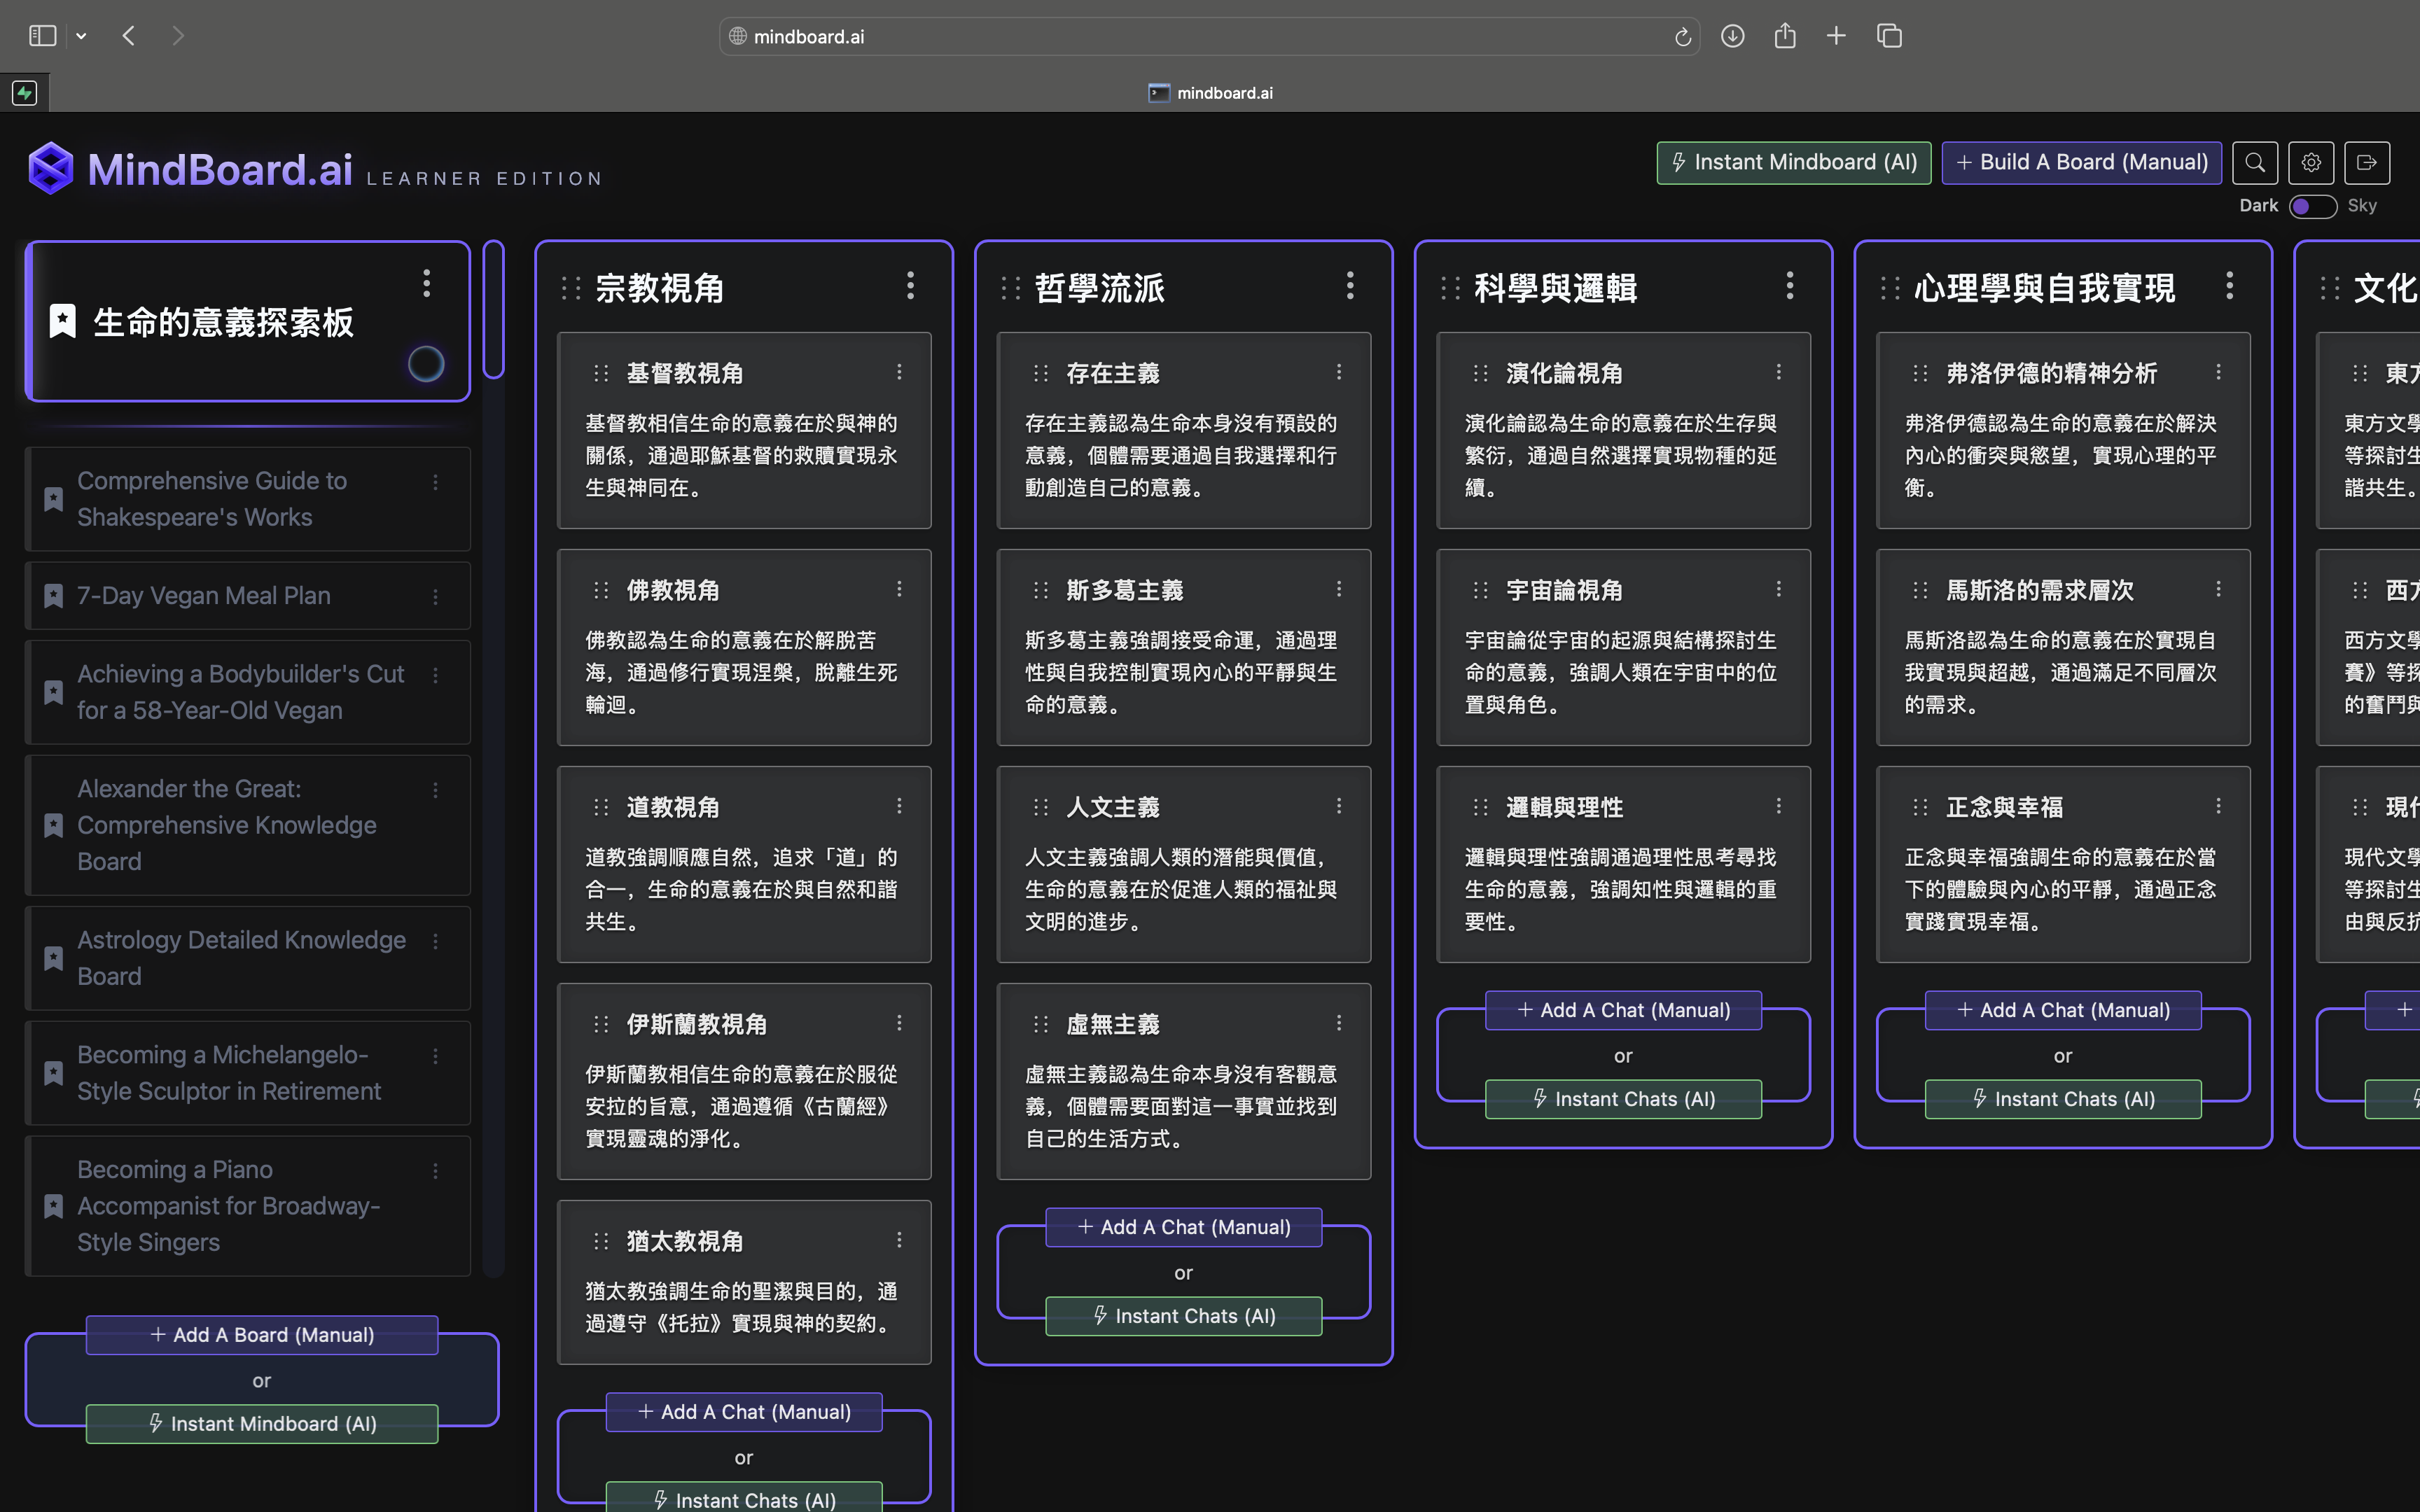Click the drag handle on 存在主義 card

pos(1041,373)
